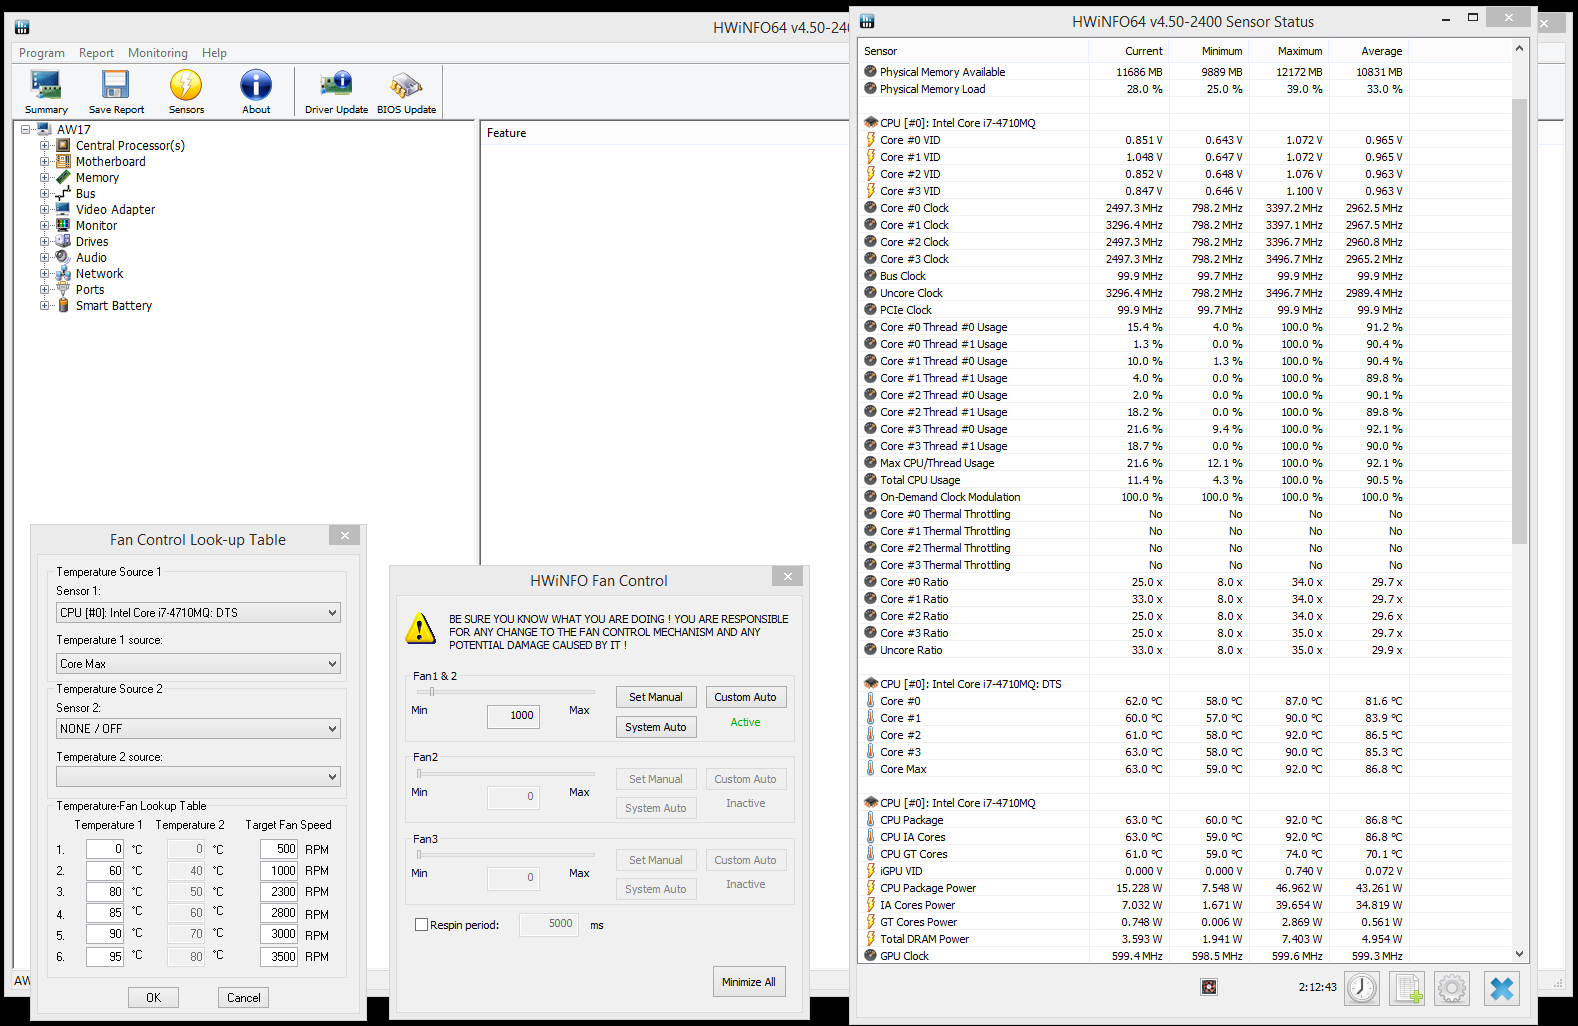Open fan control via the fan icon in Sensor Status
The width and height of the screenshot is (1578, 1026).
(1209, 987)
